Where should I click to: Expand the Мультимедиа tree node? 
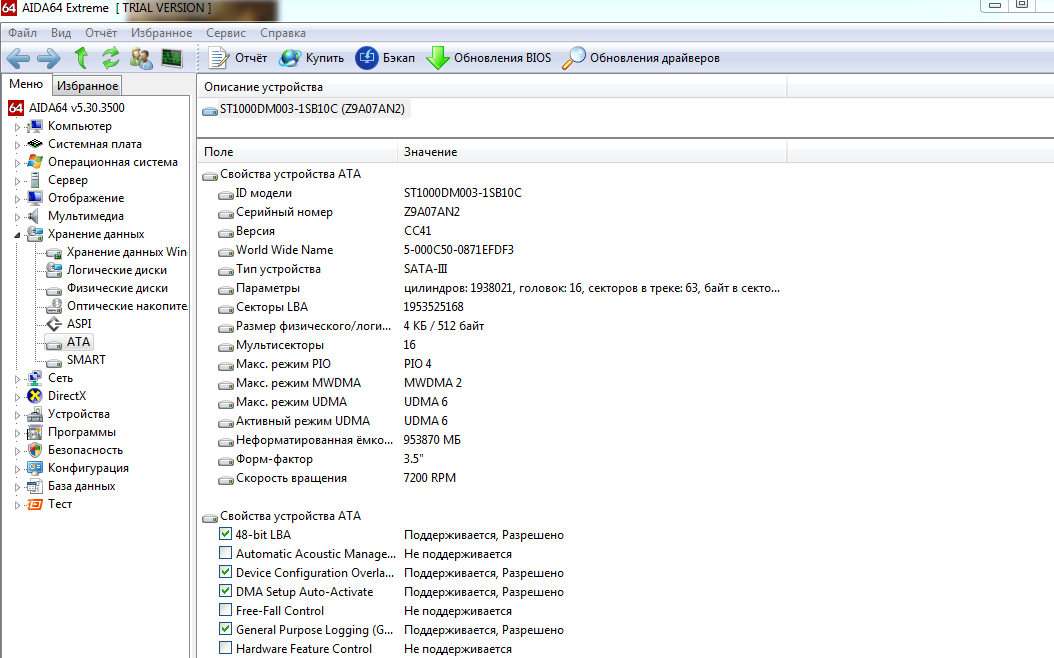(x=17, y=217)
